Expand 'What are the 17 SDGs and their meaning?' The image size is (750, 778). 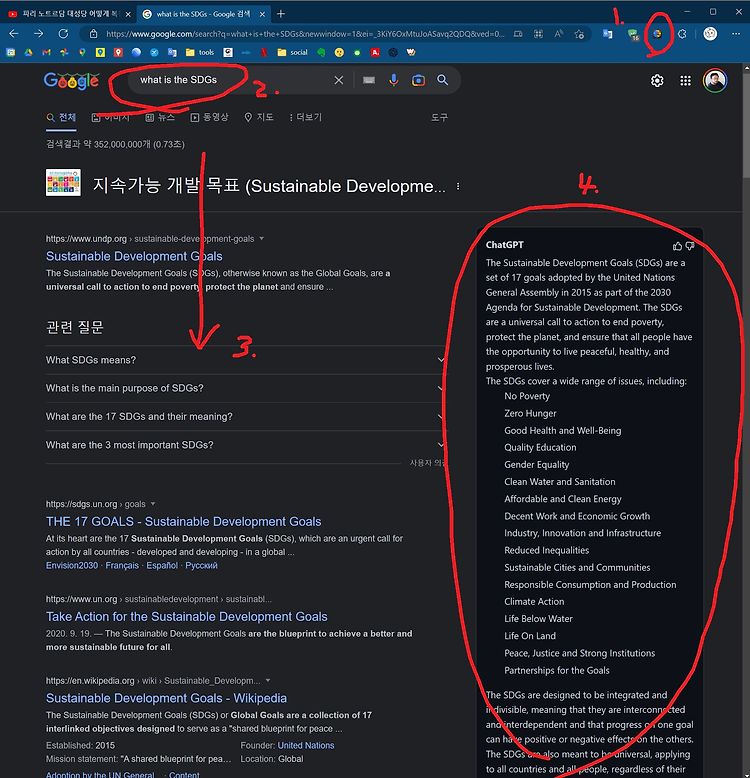[x=245, y=416]
